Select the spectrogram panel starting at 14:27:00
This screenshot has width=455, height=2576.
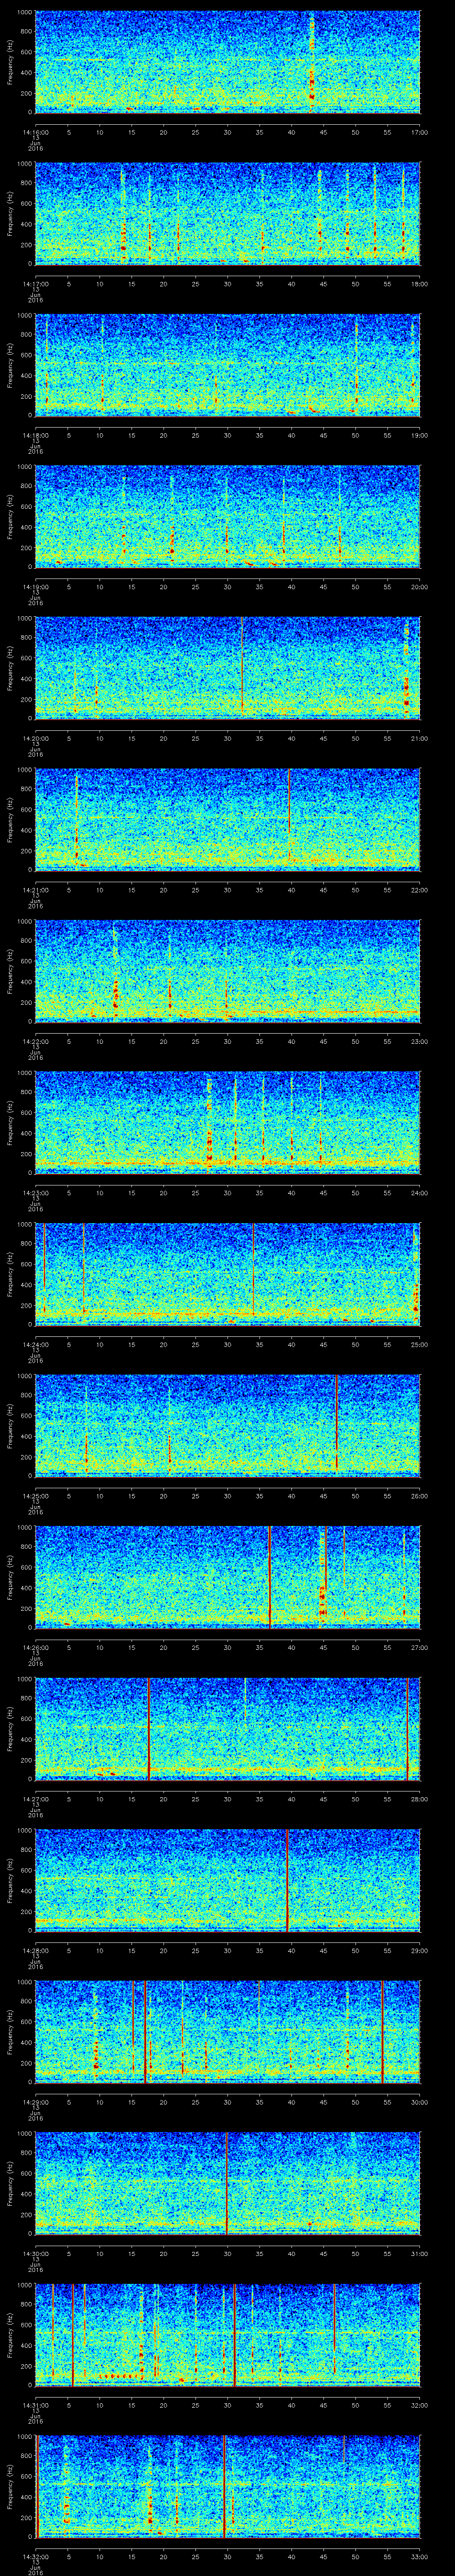pos(227,1728)
